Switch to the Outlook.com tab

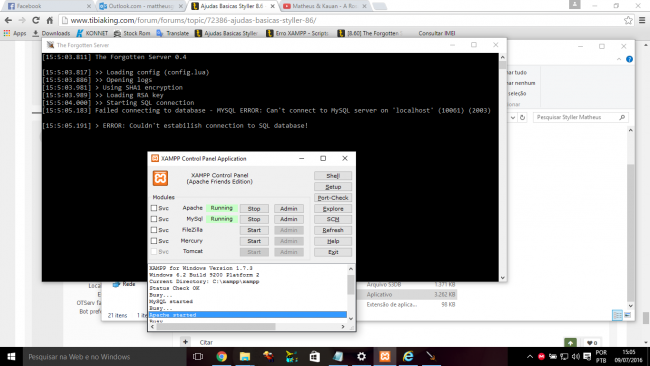point(141,6)
